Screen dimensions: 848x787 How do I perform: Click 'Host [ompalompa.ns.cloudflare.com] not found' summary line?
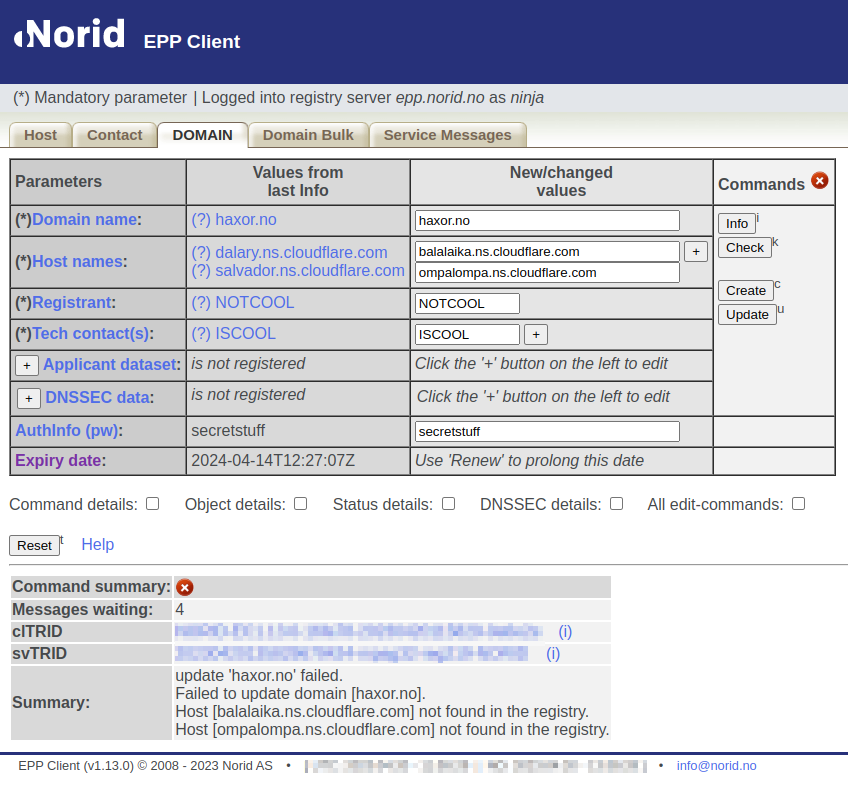point(392,730)
